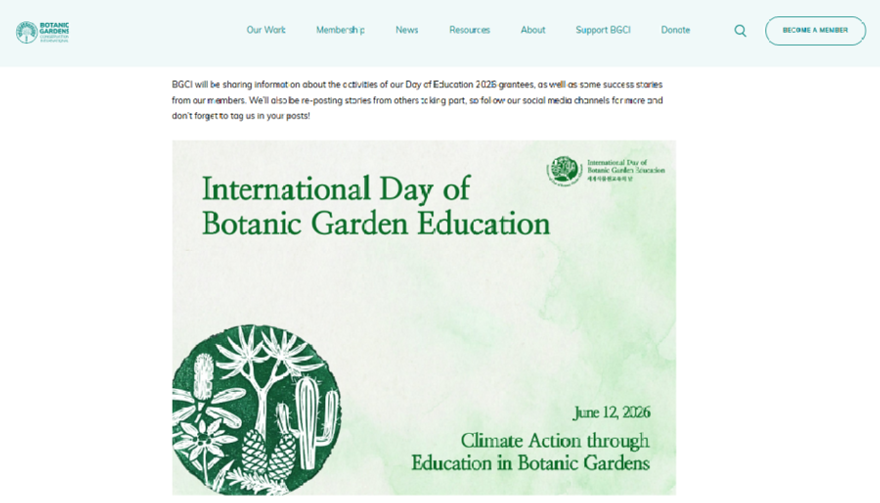The width and height of the screenshot is (880, 503).
Task: Open the search magnifier icon
Action: pyautogui.click(x=740, y=31)
